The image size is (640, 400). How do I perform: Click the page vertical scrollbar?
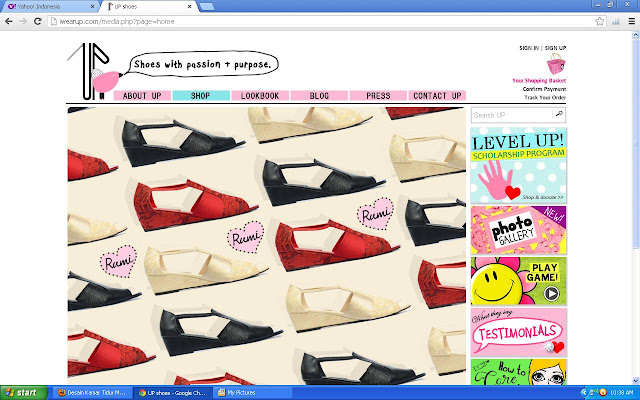pyautogui.click(x=636, y=143)
